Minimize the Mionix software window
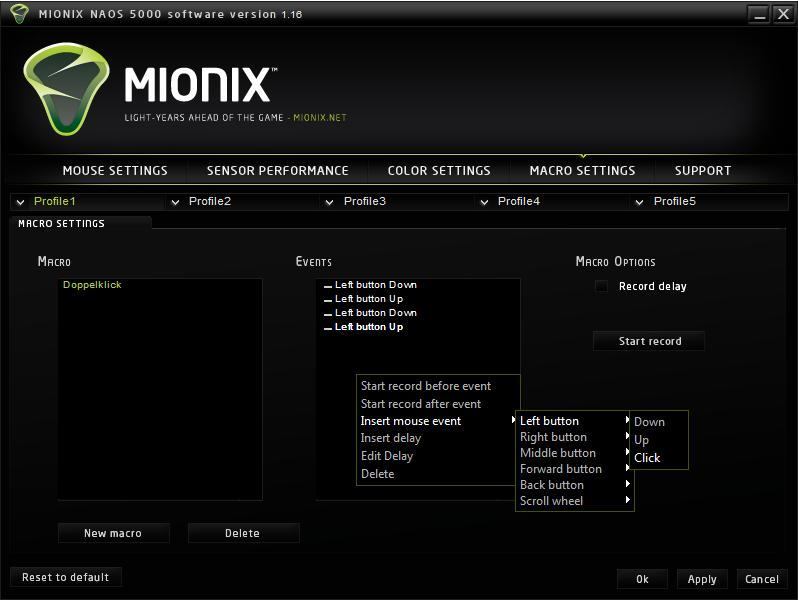 (759, 14)
